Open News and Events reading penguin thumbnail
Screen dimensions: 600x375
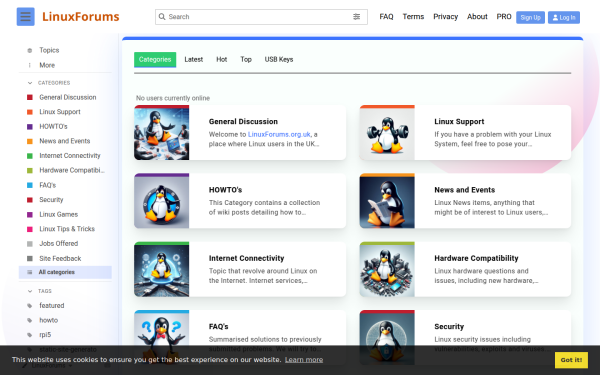[x=387, y=201]
